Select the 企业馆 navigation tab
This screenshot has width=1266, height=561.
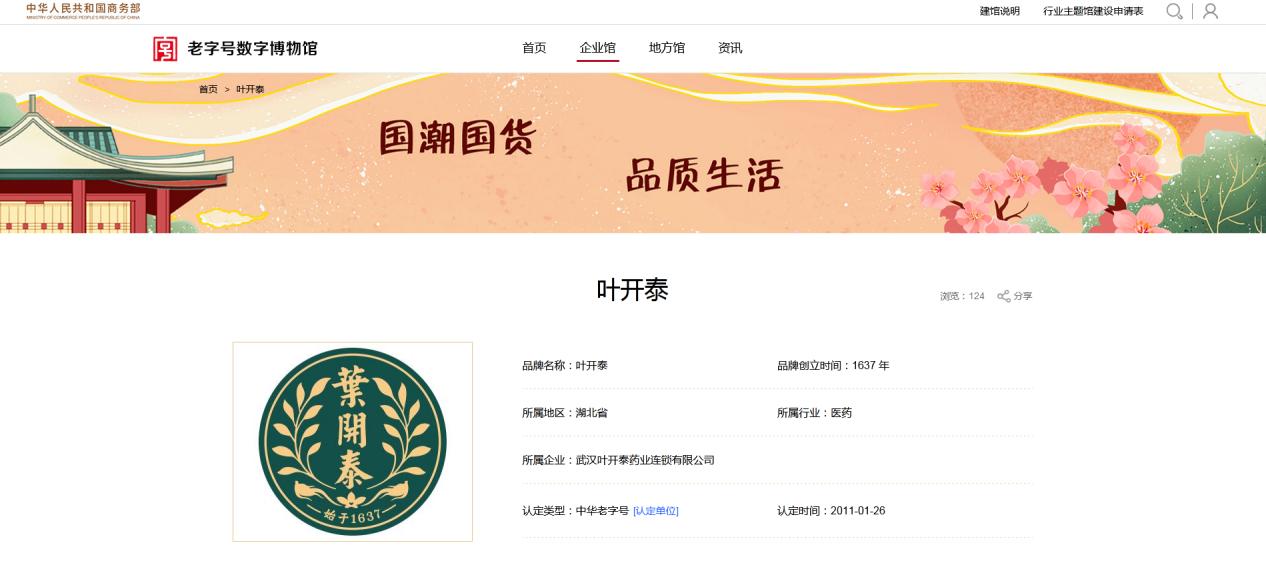point(597,48)
